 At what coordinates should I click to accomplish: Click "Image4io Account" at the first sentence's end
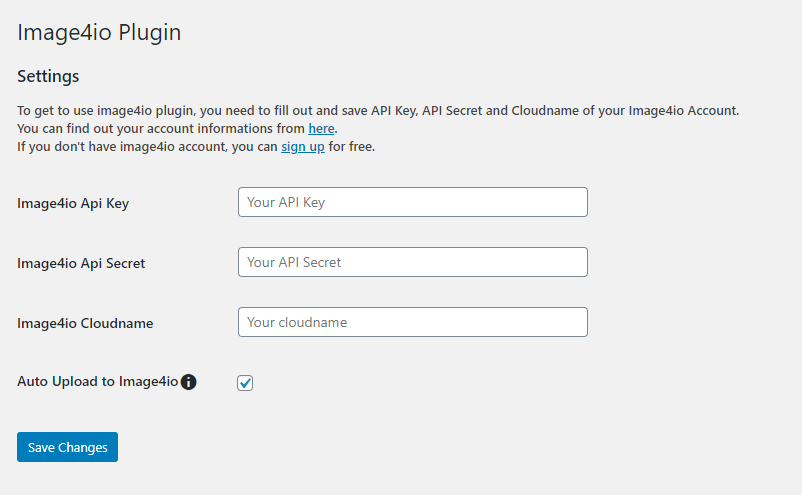click(682, 111)
